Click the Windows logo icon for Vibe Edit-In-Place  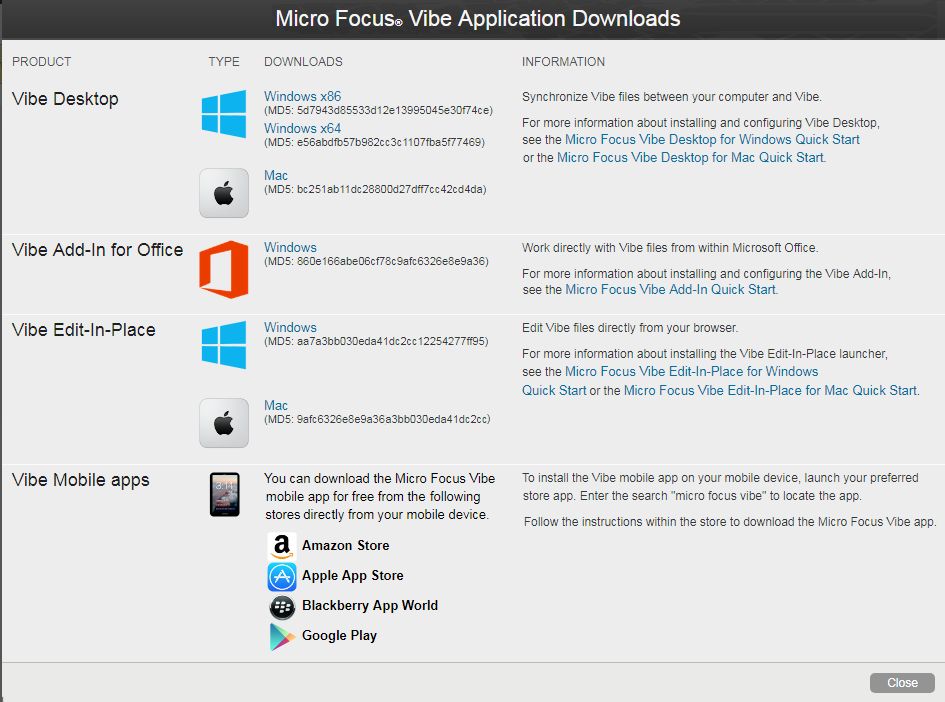(x=224, y=345)
